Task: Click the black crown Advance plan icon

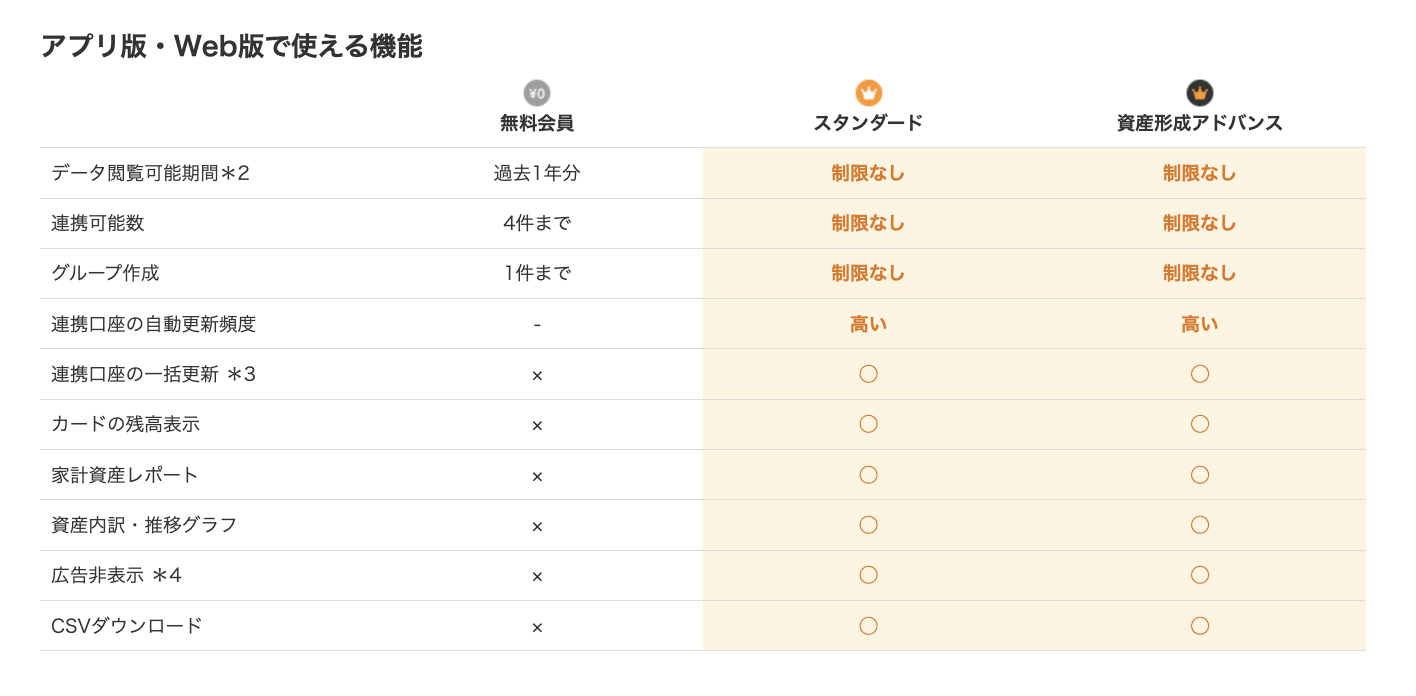Action: [1199, 93]
